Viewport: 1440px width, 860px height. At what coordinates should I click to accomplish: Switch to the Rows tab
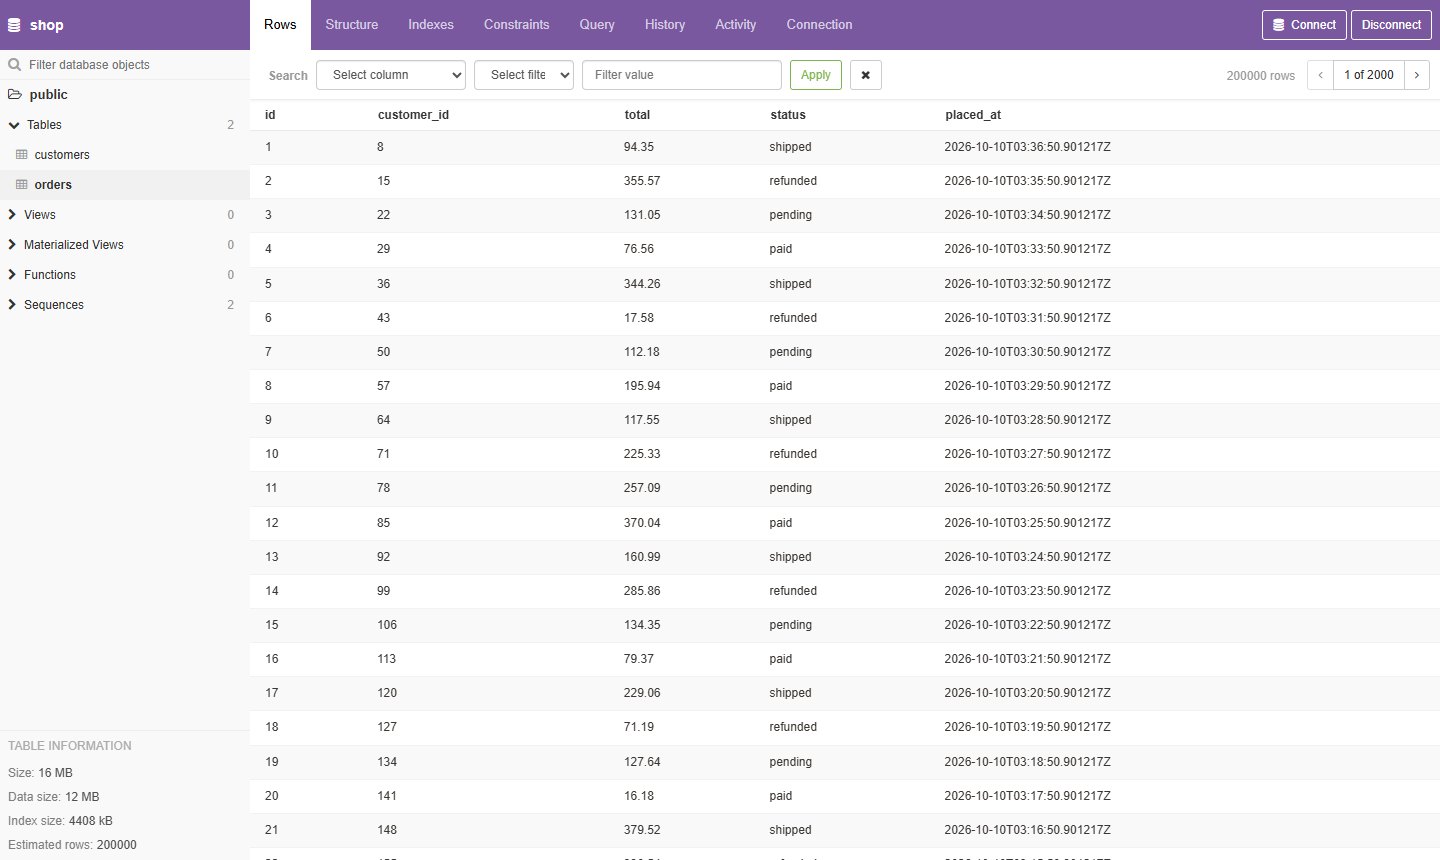pyautogui.click(x=280, y=25)
